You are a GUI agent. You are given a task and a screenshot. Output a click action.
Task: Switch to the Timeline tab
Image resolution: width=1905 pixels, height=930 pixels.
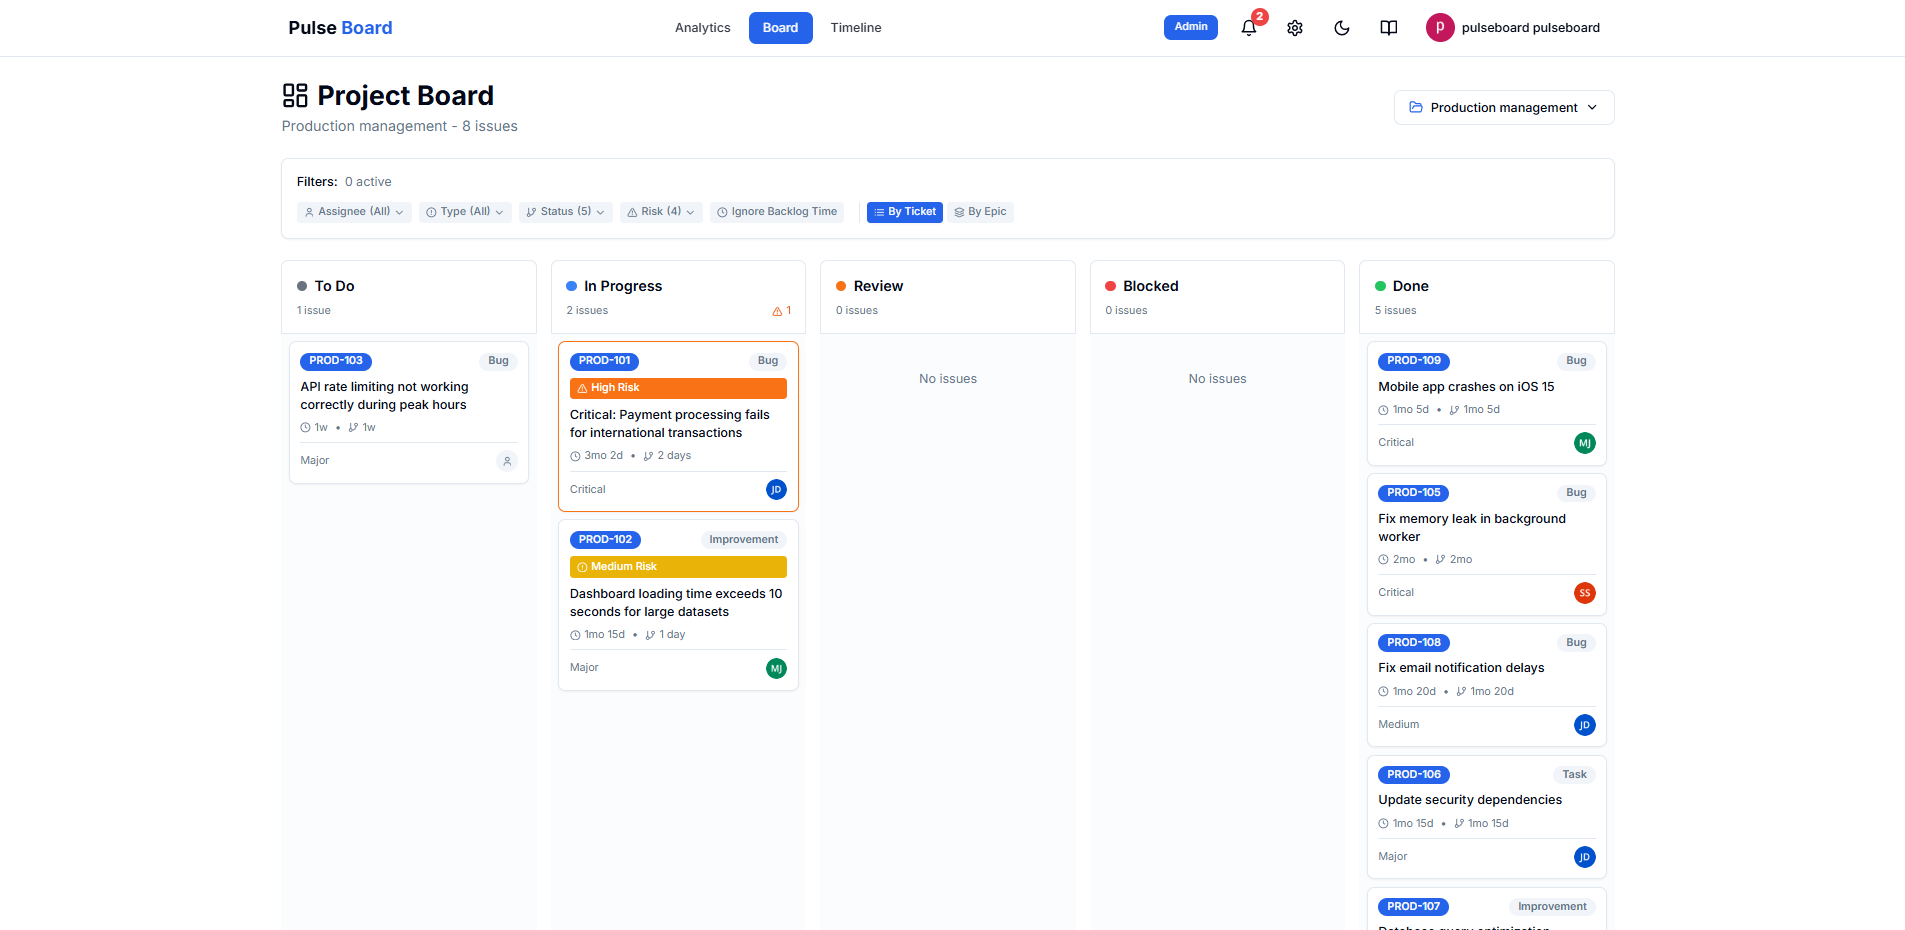[855, 28]
